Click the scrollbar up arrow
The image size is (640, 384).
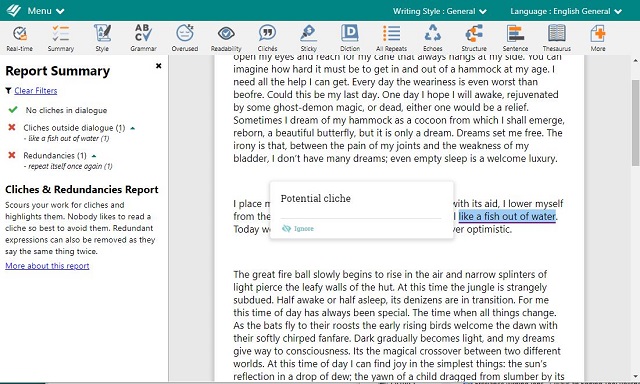(635, 61)
